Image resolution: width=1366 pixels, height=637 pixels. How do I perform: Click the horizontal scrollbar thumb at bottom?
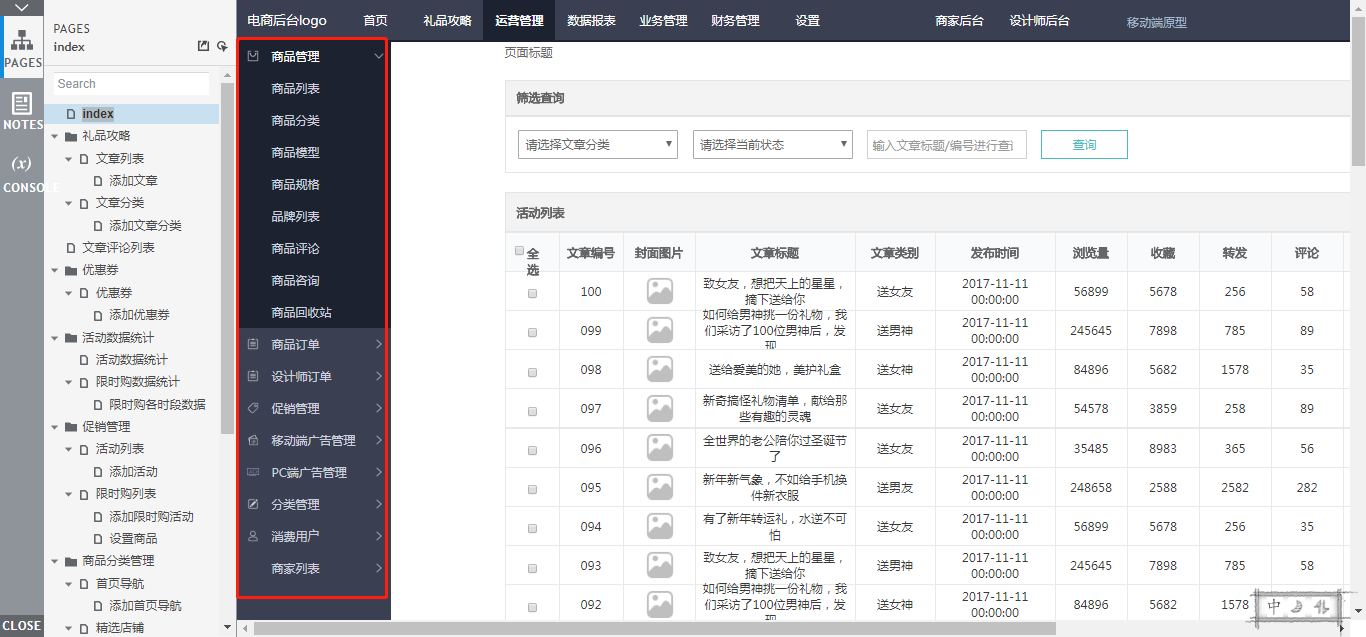[655, 628]
